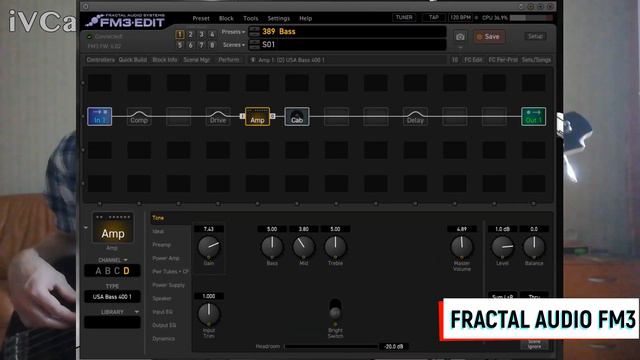Select scene button 5
Screen dimensions: 640x360
tap(180, 45)
